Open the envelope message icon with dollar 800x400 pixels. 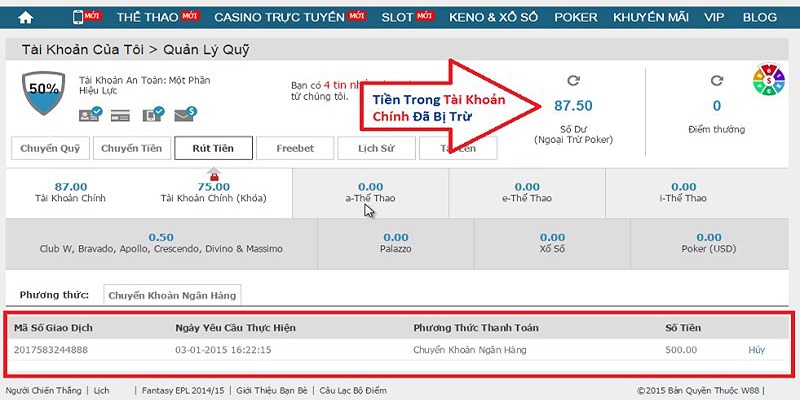tap(186, 114)
